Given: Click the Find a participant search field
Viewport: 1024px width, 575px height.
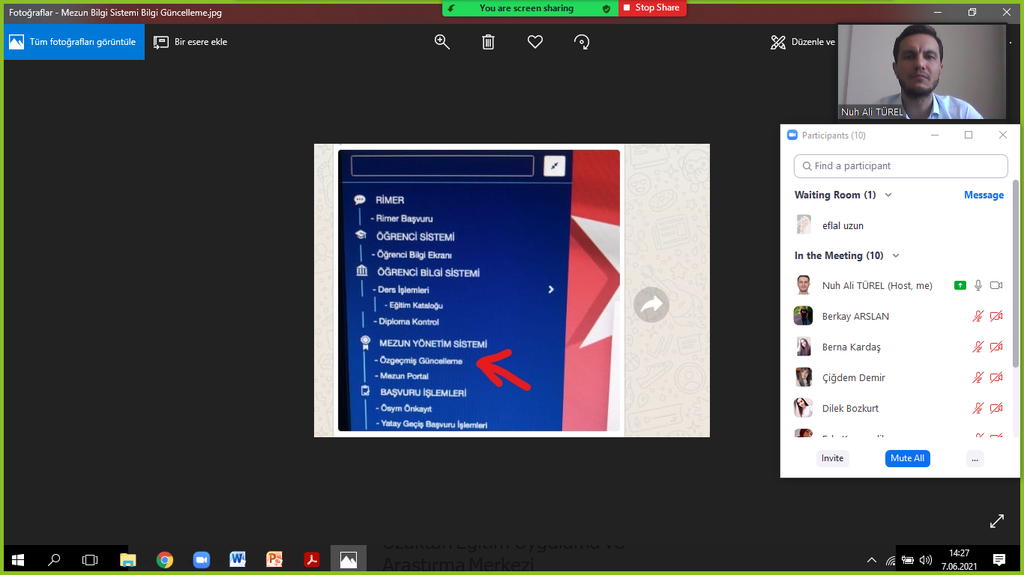Looking at the screenshot, I should coord(900,166).
